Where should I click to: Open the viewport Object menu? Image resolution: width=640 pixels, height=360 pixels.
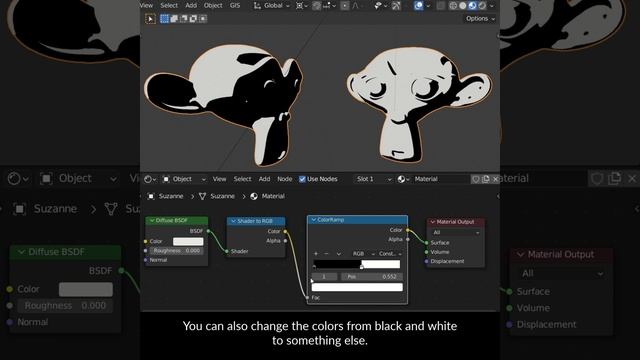213,6
